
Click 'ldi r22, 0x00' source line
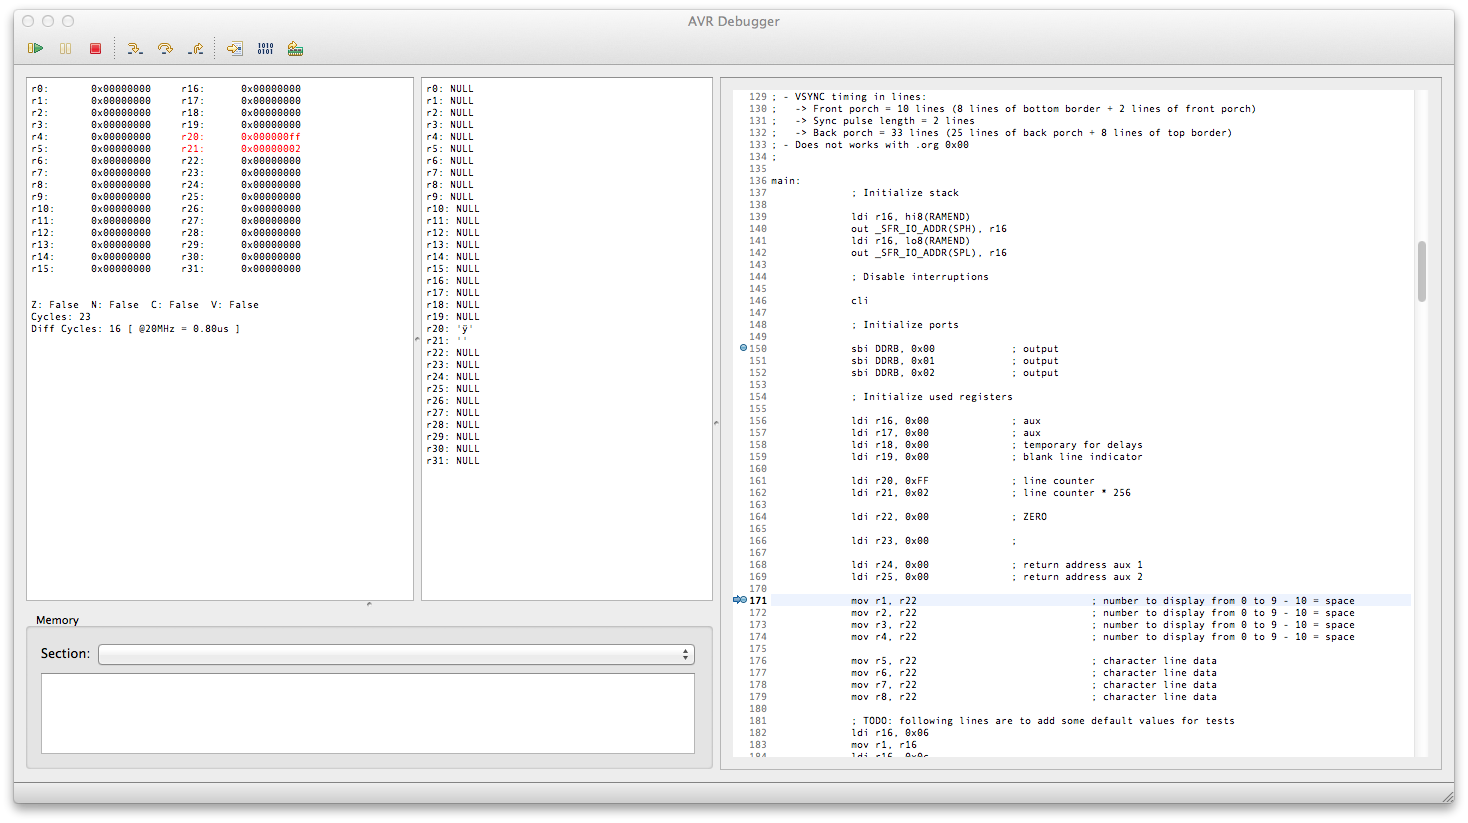coord(890,517)
